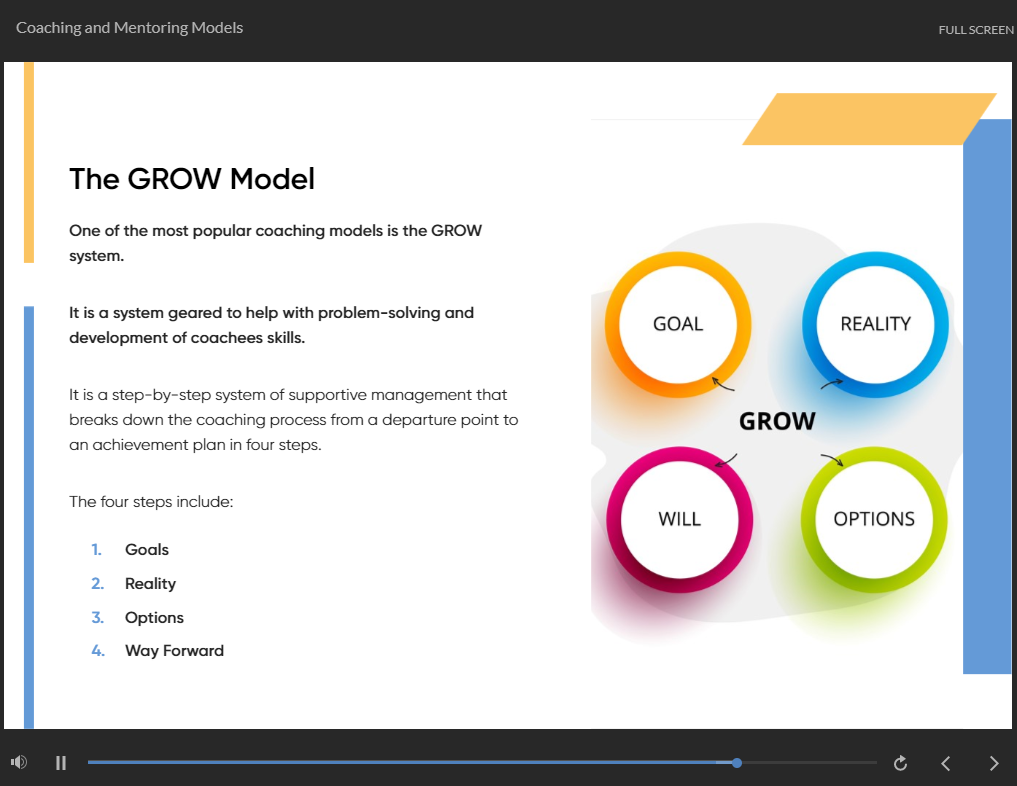The image size is (1017, 786).
Task: Click the paragraph starting "It is a step-by-step"
Action: 293,420
